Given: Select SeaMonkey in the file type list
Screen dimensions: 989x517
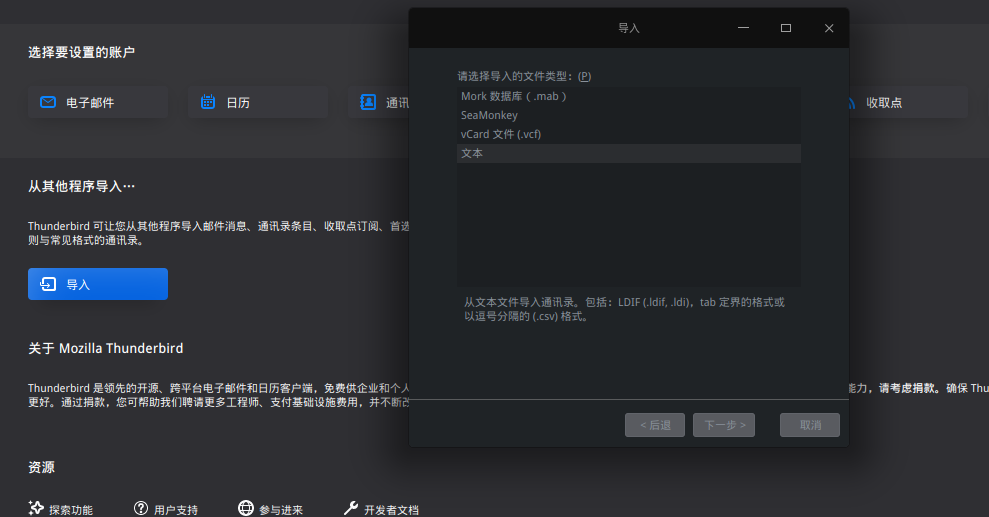Looking at the screenshot, I should 629,115.
